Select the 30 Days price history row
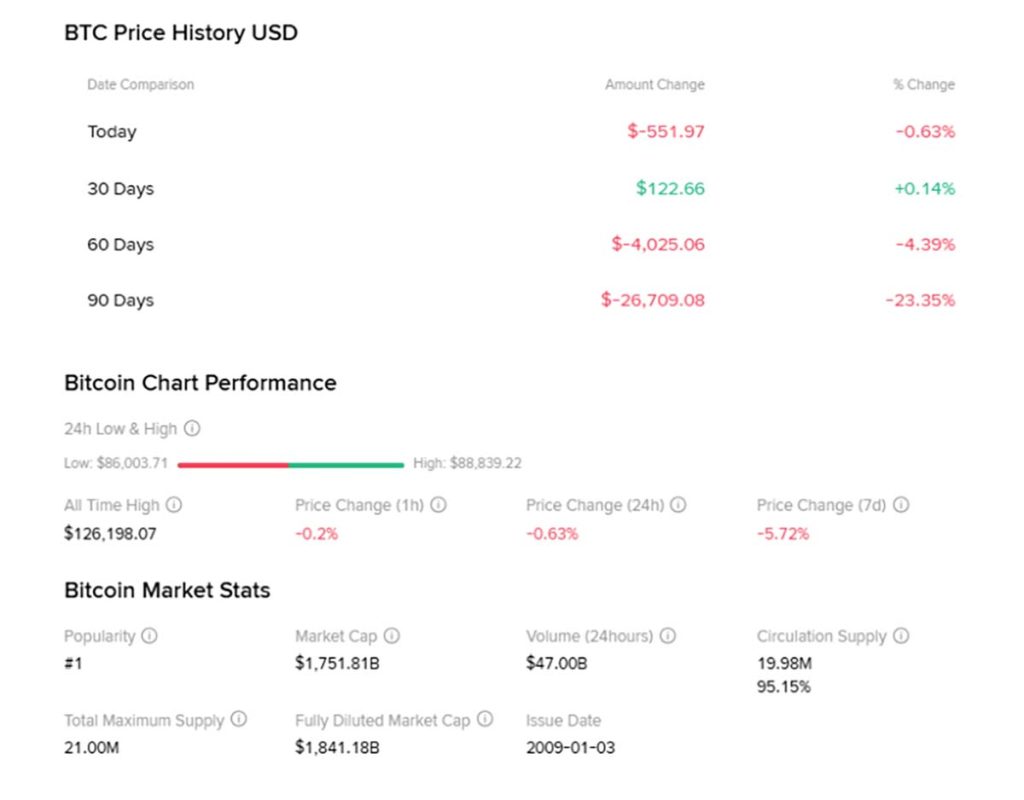This screenshot has width=1024, height=800. tap(120, 189)
